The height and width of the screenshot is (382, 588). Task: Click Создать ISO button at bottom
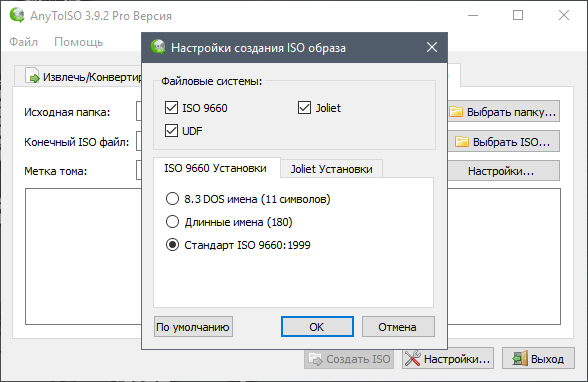click(x=349, y=359)
